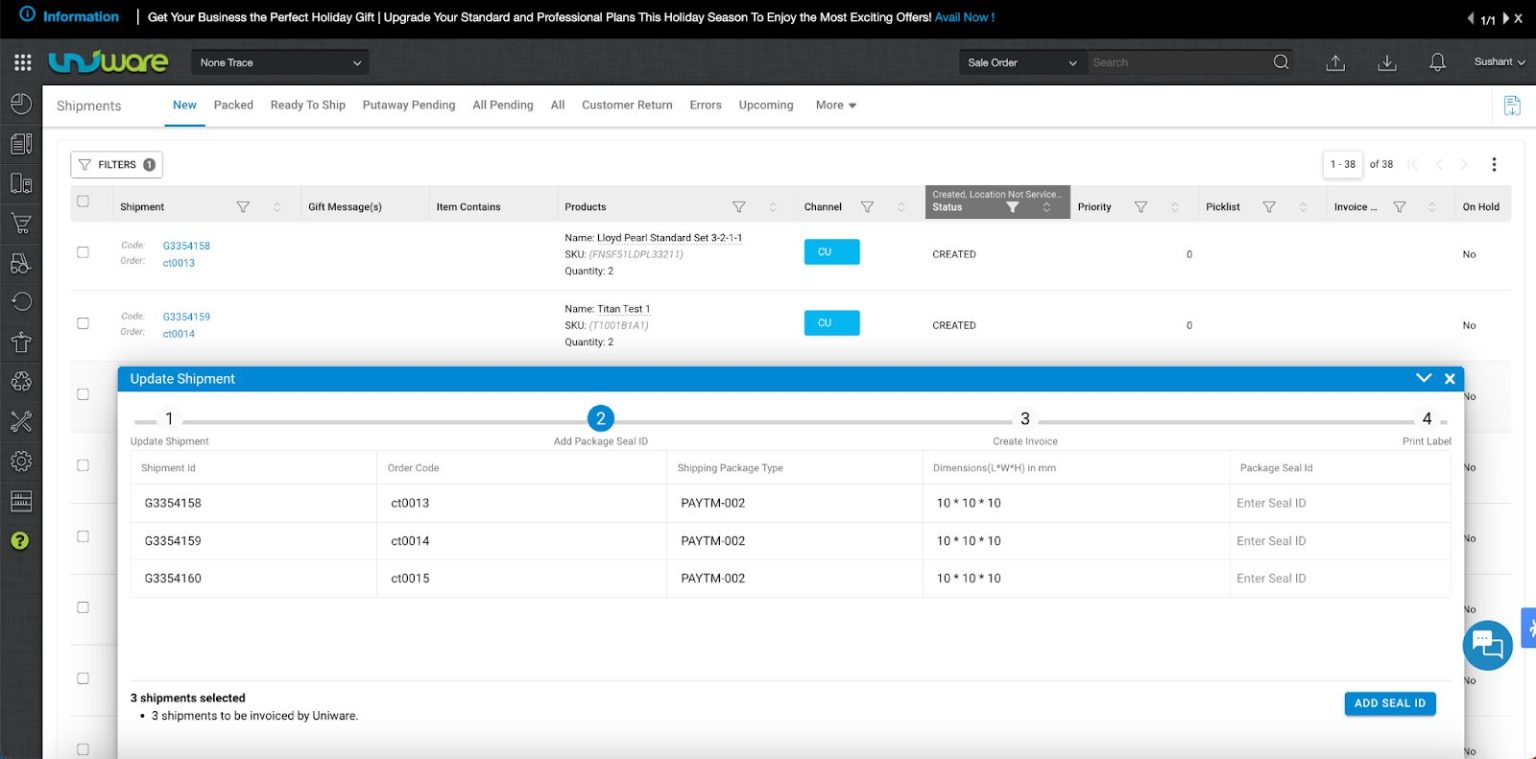Image resolution: width=1536 pixels, height=759 pixels.
Task: Toggle the select-all shipments checkbox
Action: click(83, 202)
